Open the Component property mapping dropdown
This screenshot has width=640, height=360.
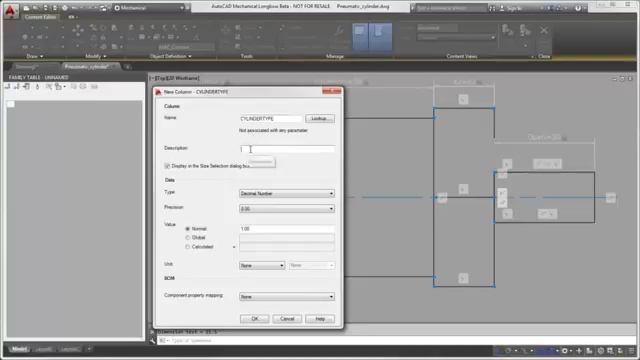click(x=287, y=297)
